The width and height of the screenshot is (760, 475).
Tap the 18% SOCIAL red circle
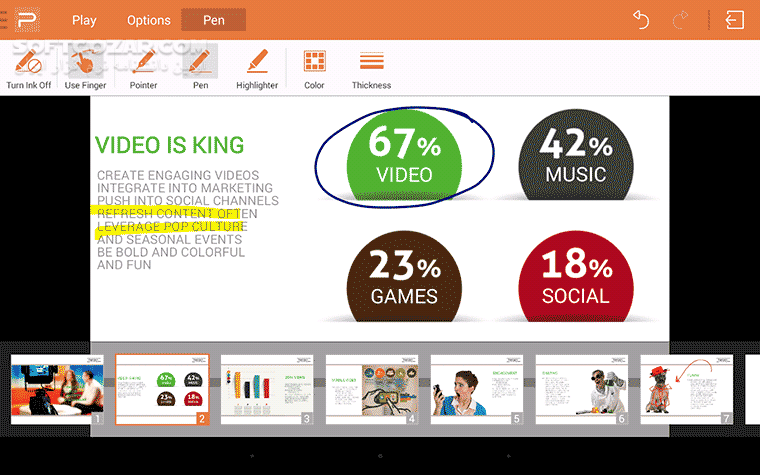tap(576, 276)
